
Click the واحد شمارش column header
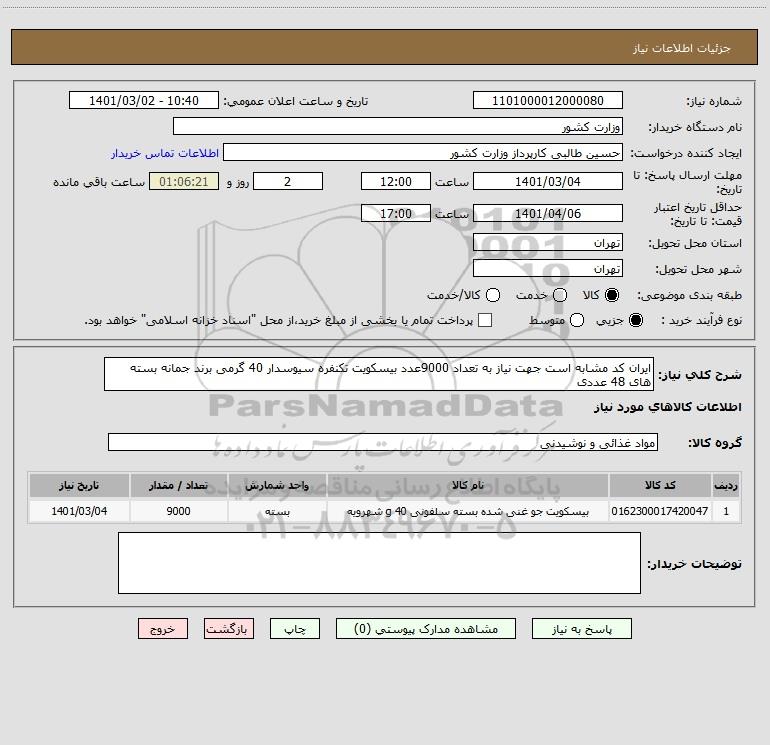(x=277, y=485)
